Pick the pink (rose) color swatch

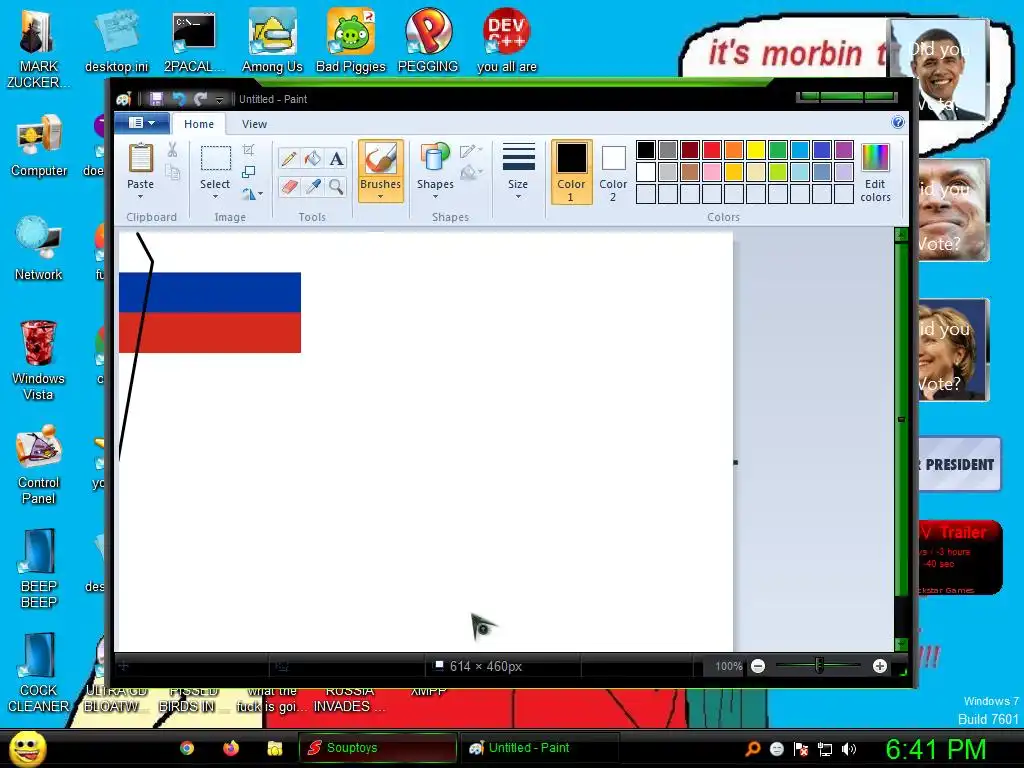(x=711, y=172)
